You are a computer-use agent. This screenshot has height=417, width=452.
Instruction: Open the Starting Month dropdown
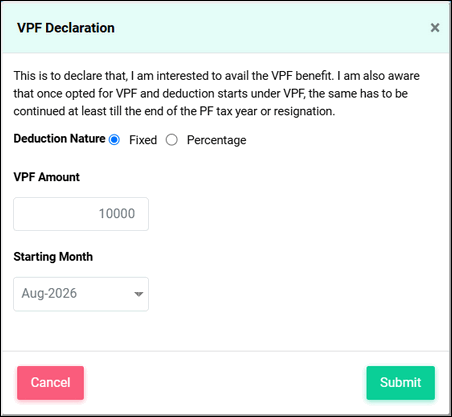(81, 294)
